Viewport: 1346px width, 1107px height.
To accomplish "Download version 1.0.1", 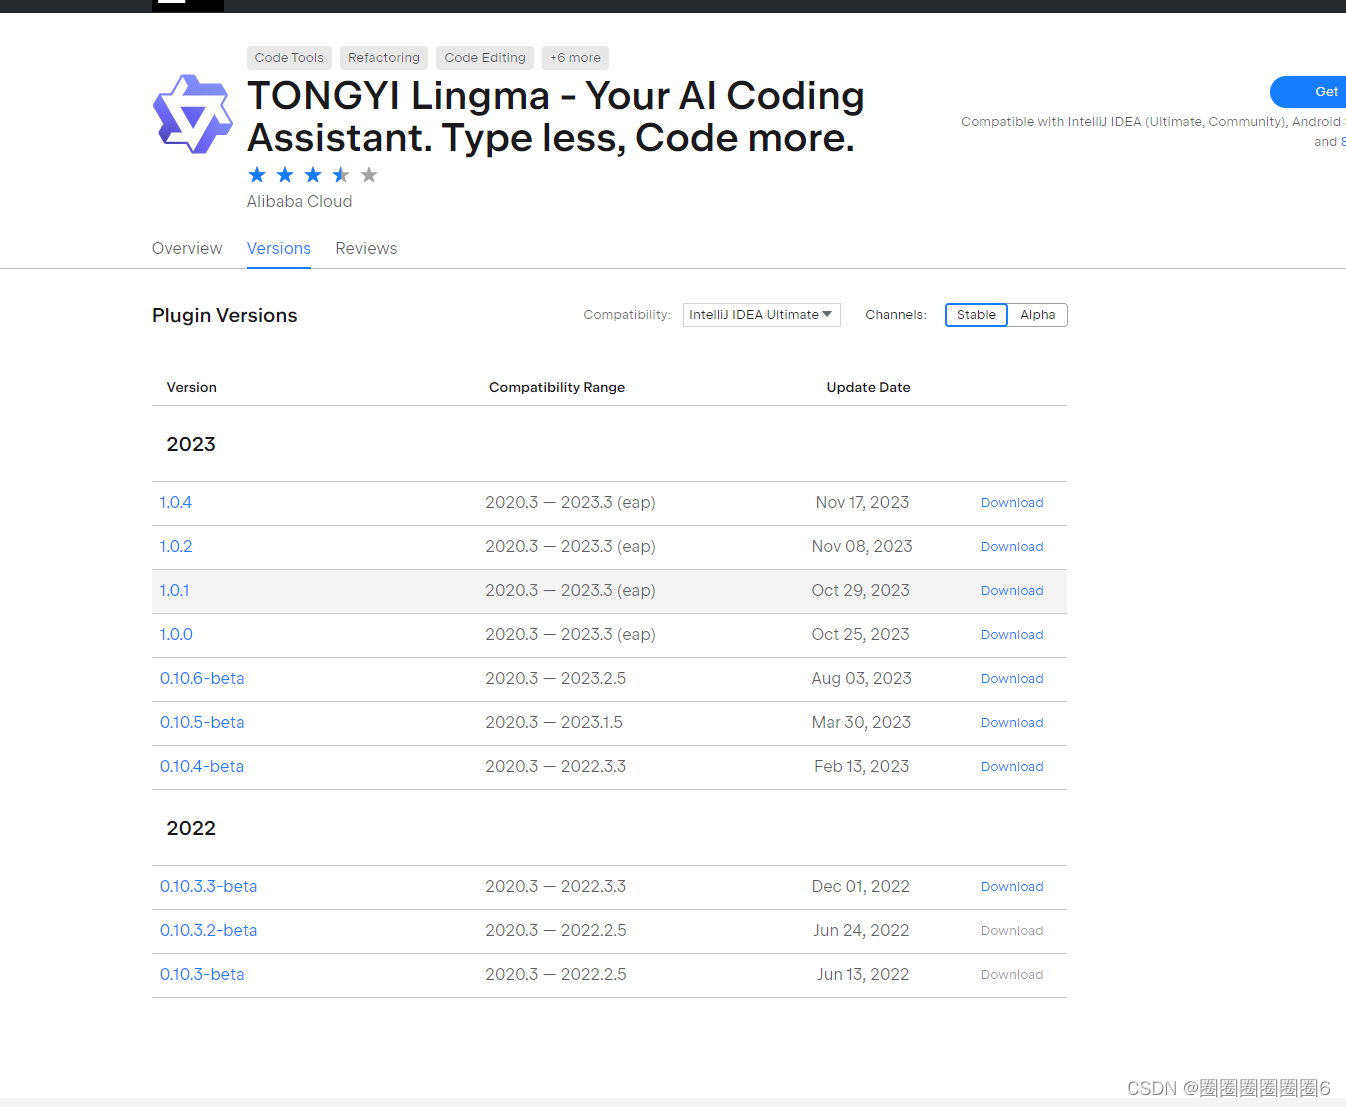I will (1012, 591).
